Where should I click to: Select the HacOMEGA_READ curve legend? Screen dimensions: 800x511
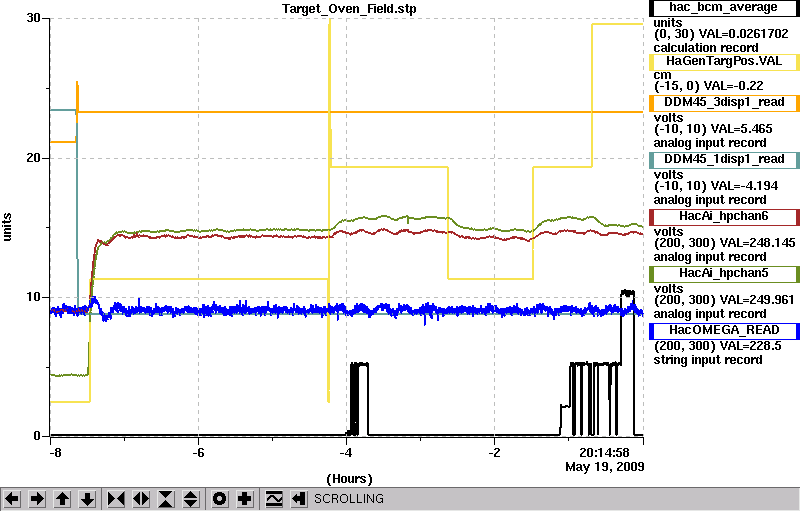pos(723,330)
